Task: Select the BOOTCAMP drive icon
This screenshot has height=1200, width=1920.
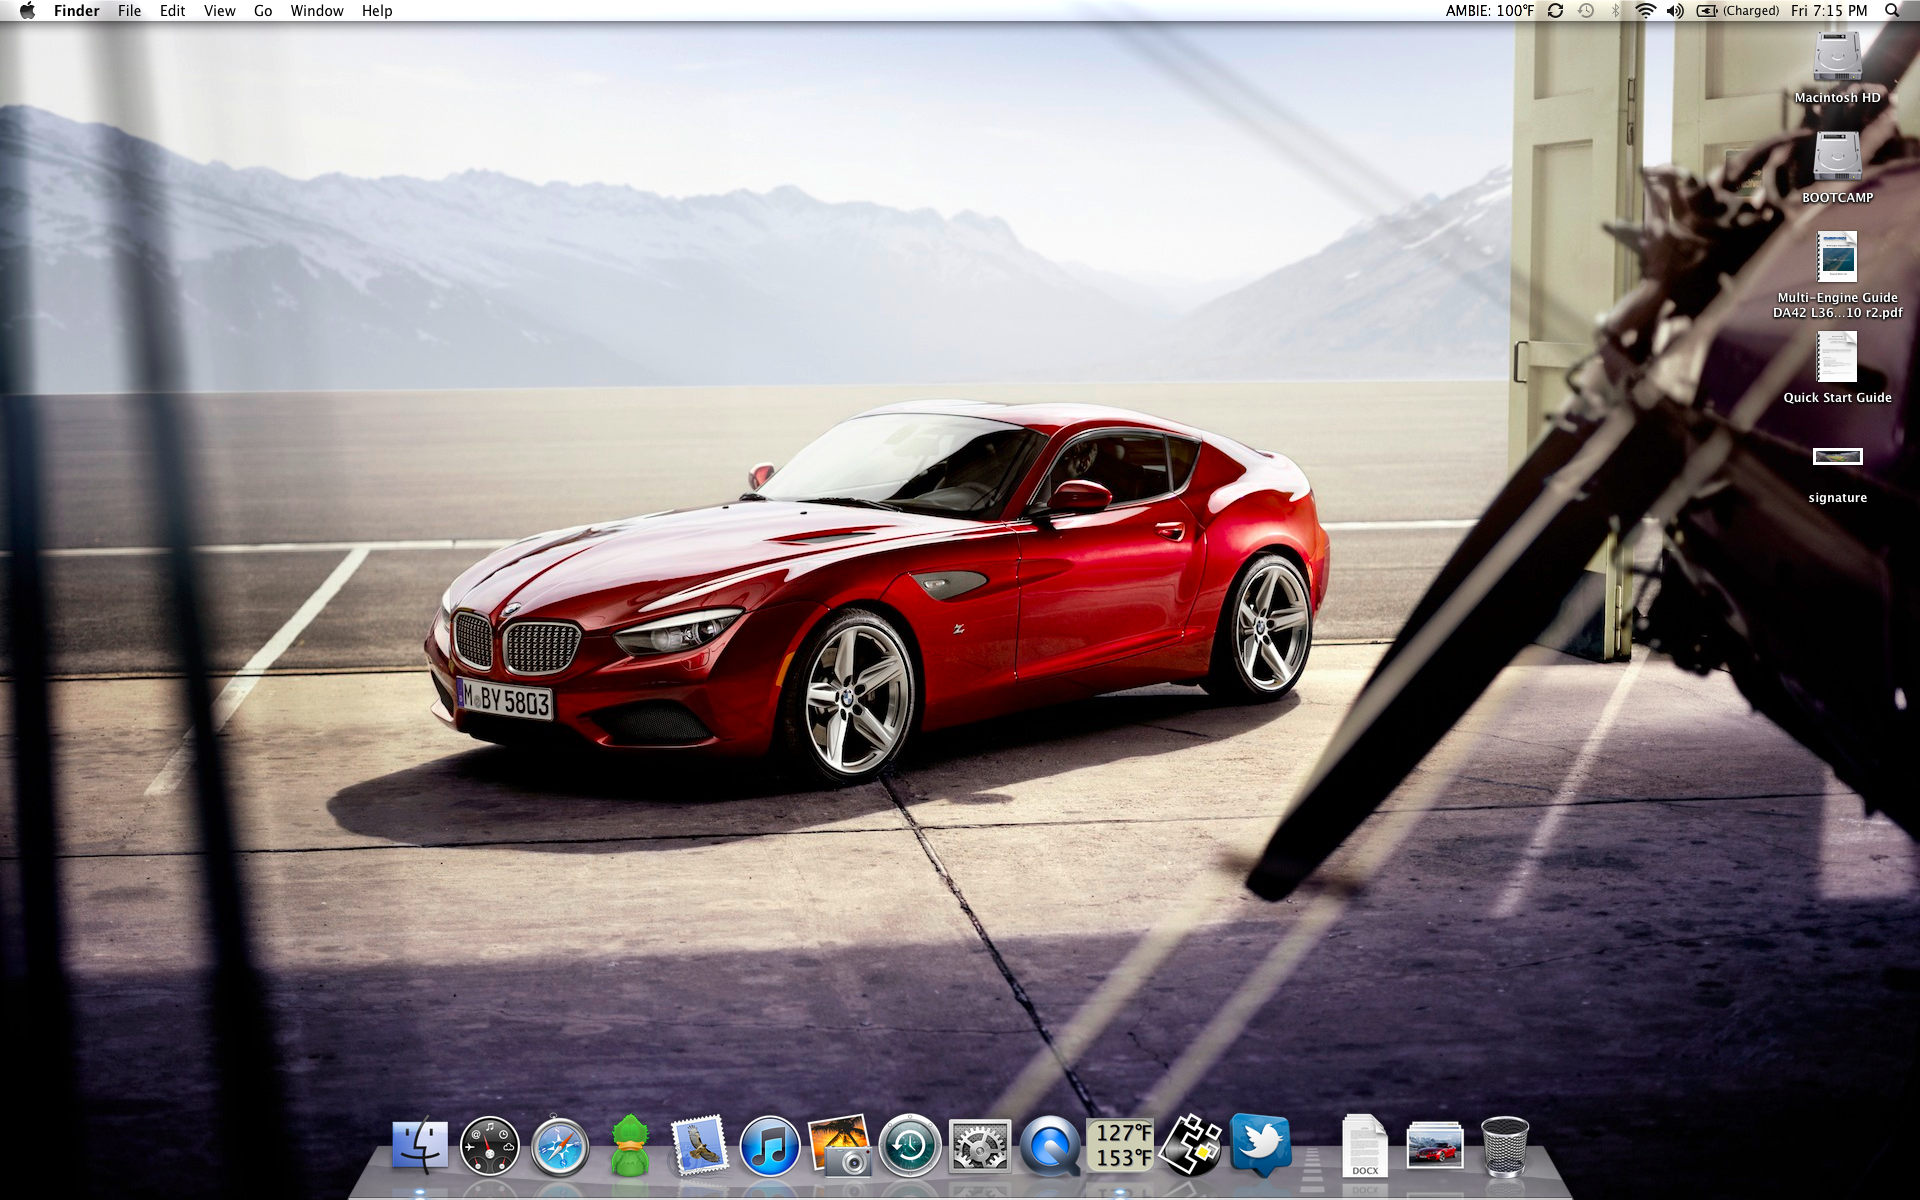Action: (x=1837, y=158)
